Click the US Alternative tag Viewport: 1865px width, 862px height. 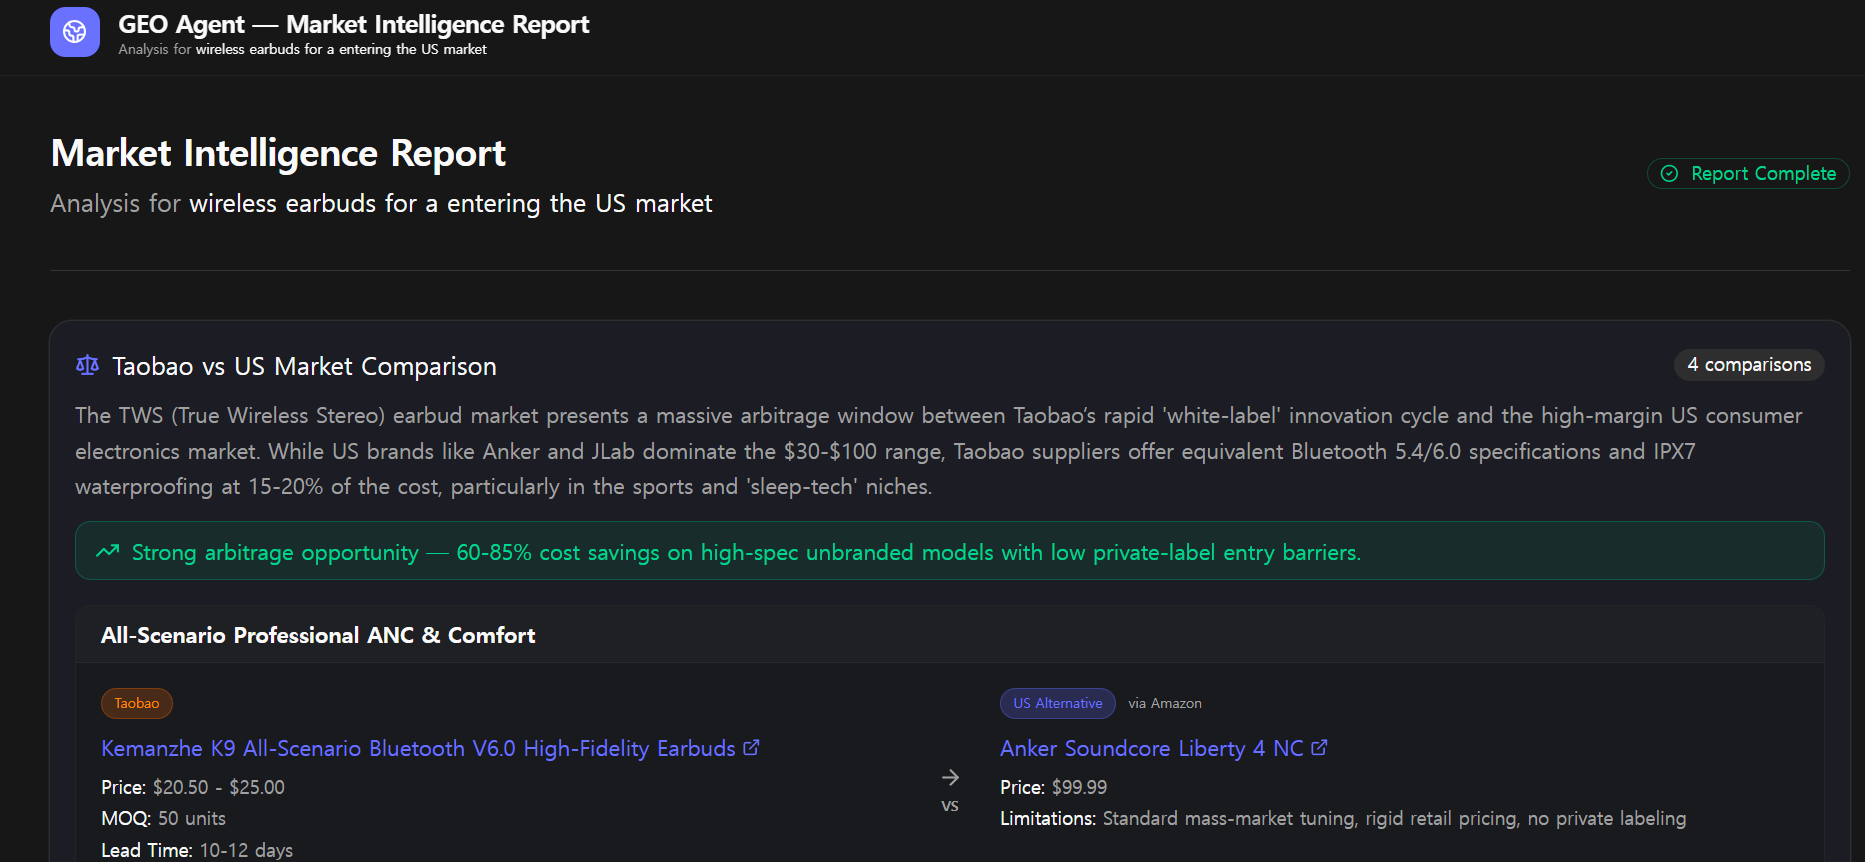tap(1058, 703)
